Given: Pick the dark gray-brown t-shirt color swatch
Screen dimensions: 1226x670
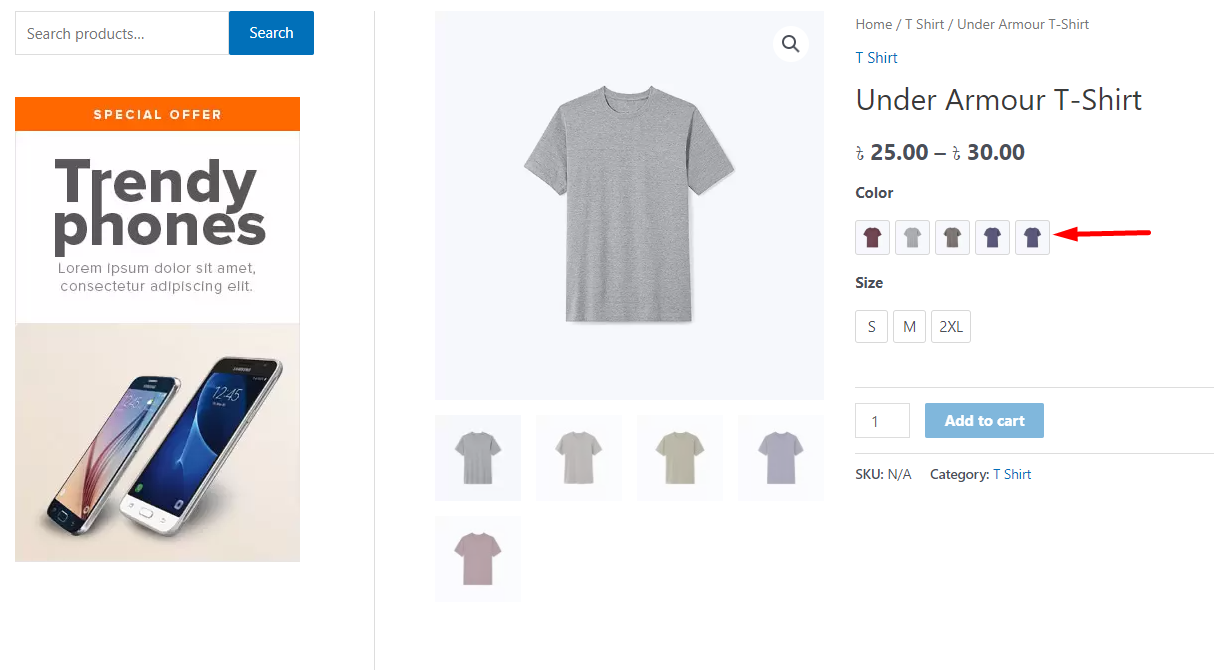Looking at the screenshot, I should 952,238.
